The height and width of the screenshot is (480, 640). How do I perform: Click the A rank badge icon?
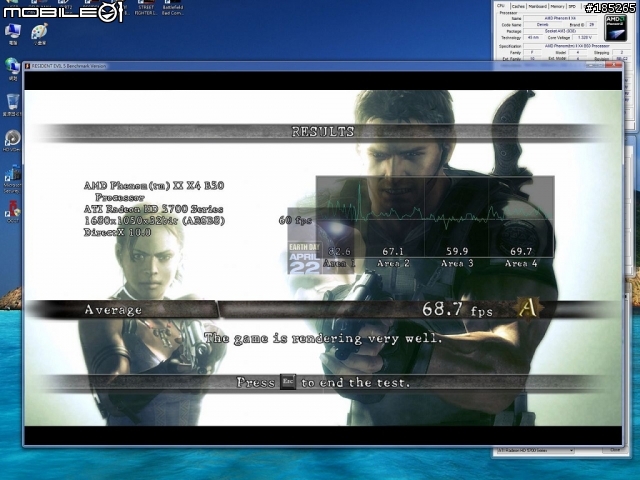point(528,308)
